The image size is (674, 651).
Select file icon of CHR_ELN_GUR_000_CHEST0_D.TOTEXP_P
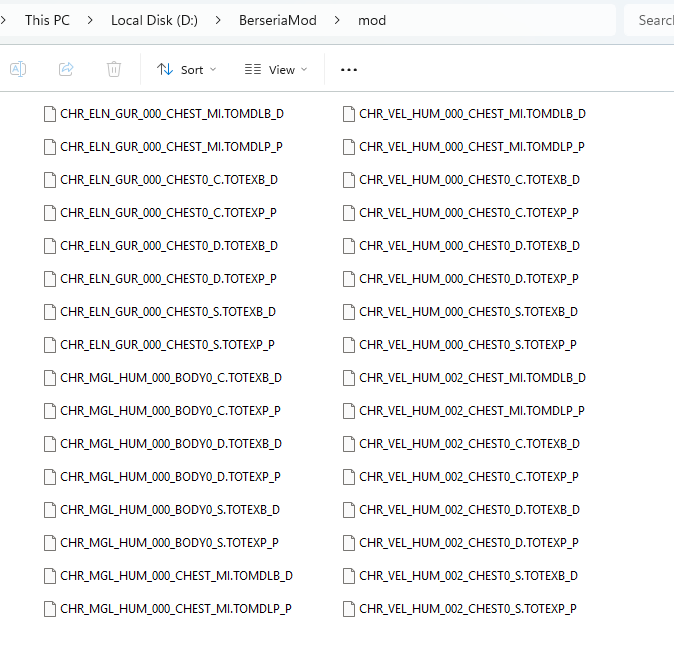[50, 279]
